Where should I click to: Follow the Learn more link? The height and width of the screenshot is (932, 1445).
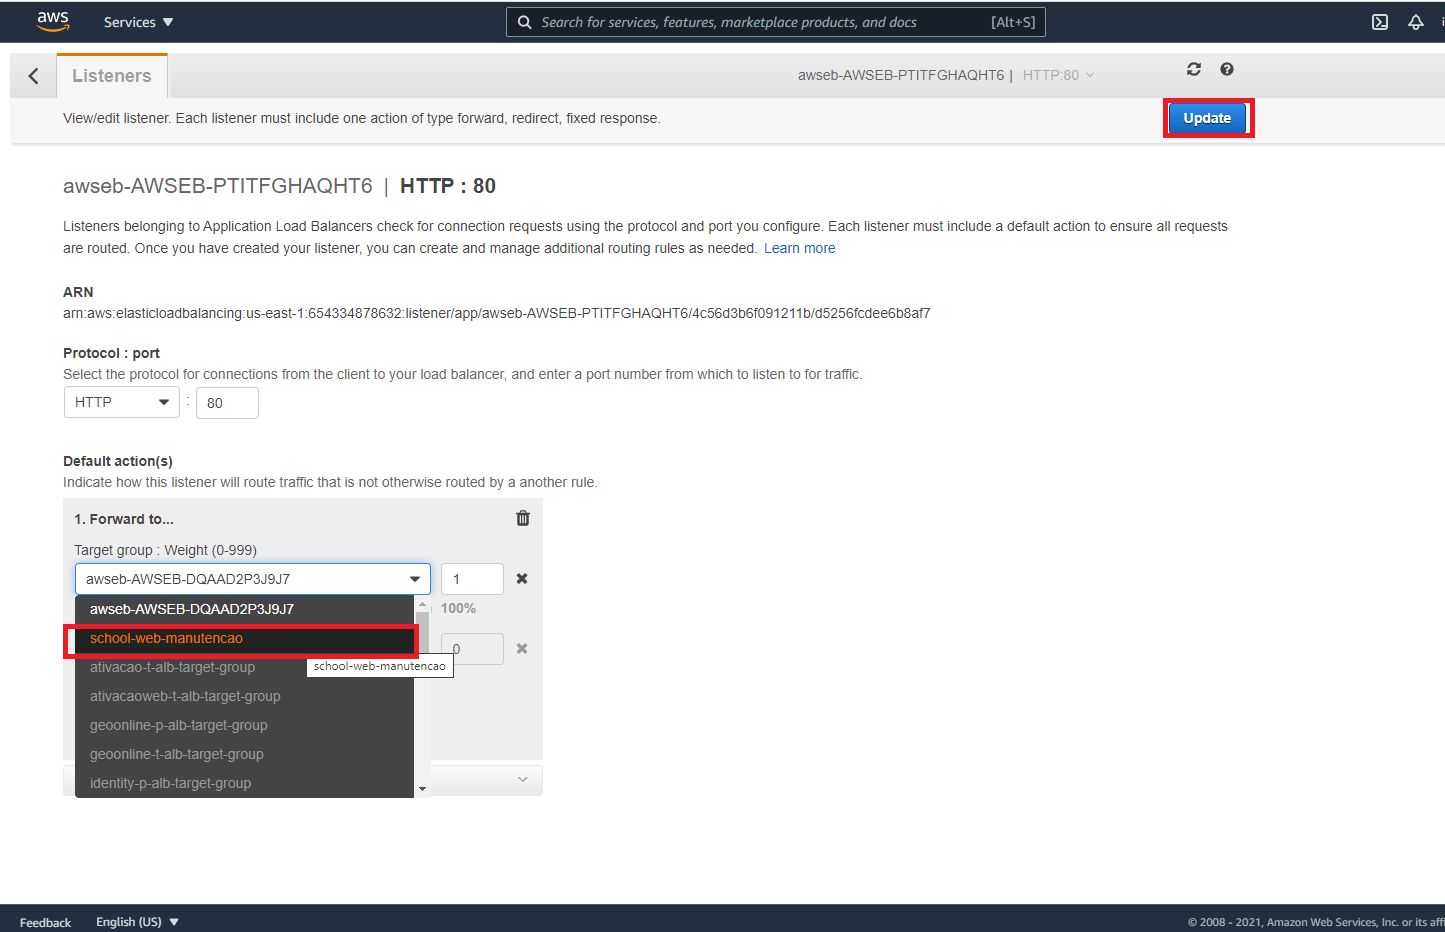799,248
